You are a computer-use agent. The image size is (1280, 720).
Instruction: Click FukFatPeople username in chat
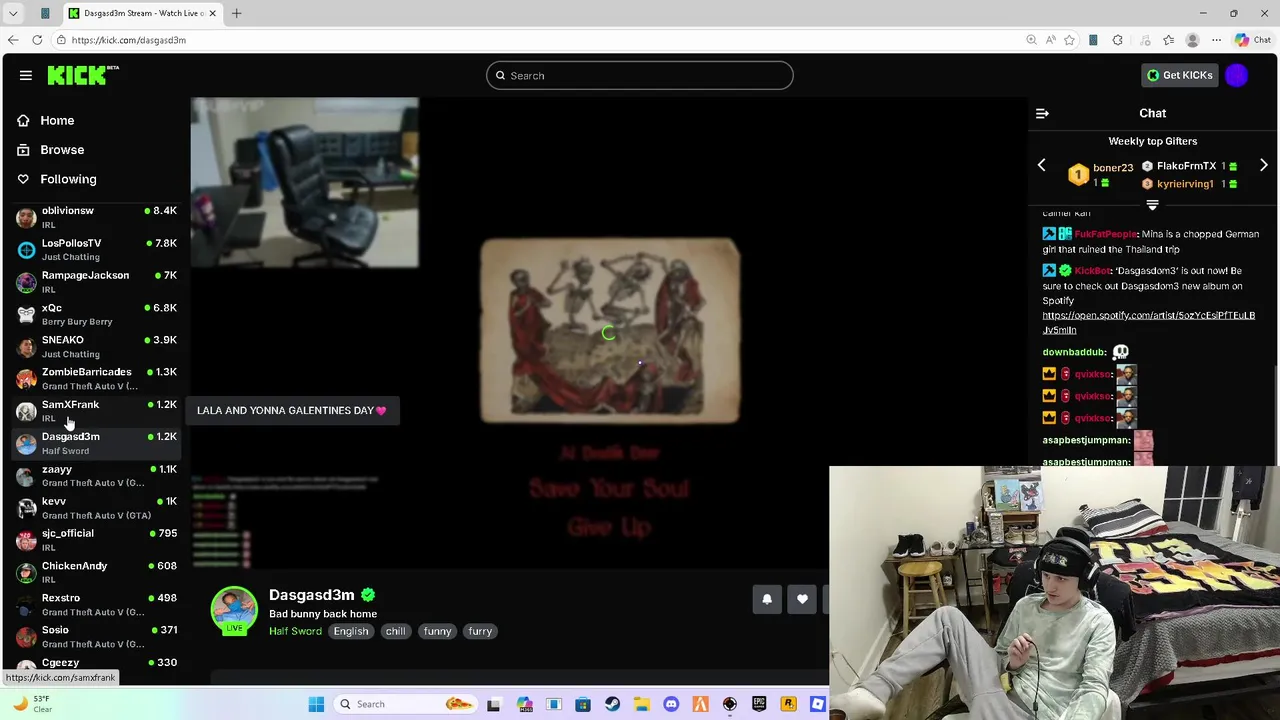click(x=1105, y=234)
